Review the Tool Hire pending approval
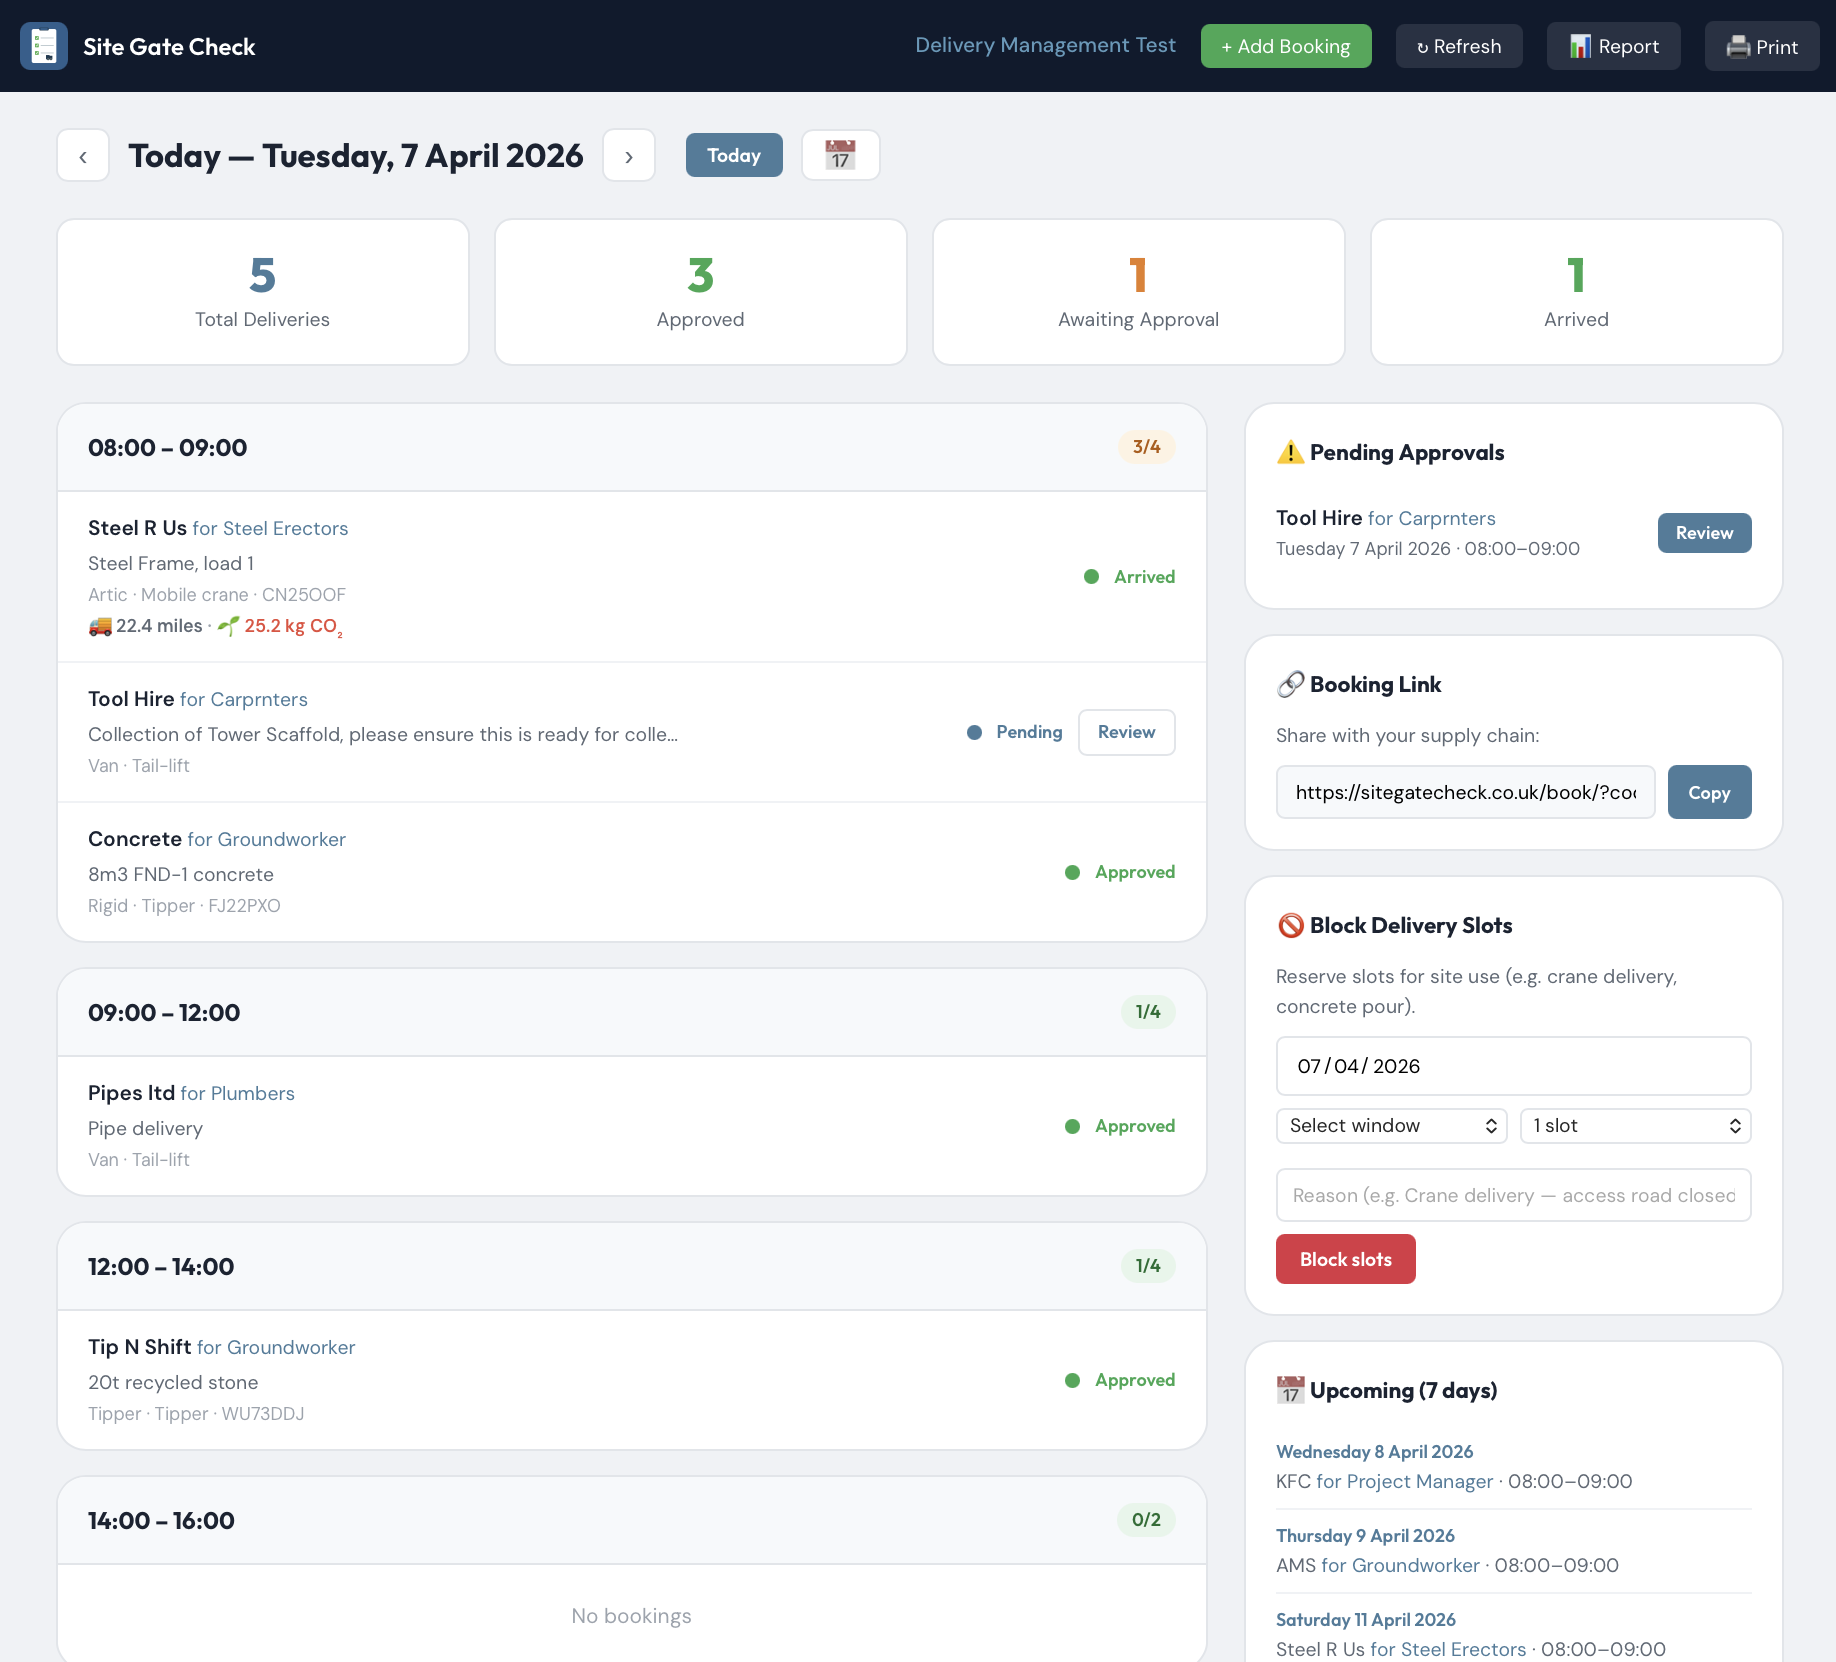 tap(1703, 533)
